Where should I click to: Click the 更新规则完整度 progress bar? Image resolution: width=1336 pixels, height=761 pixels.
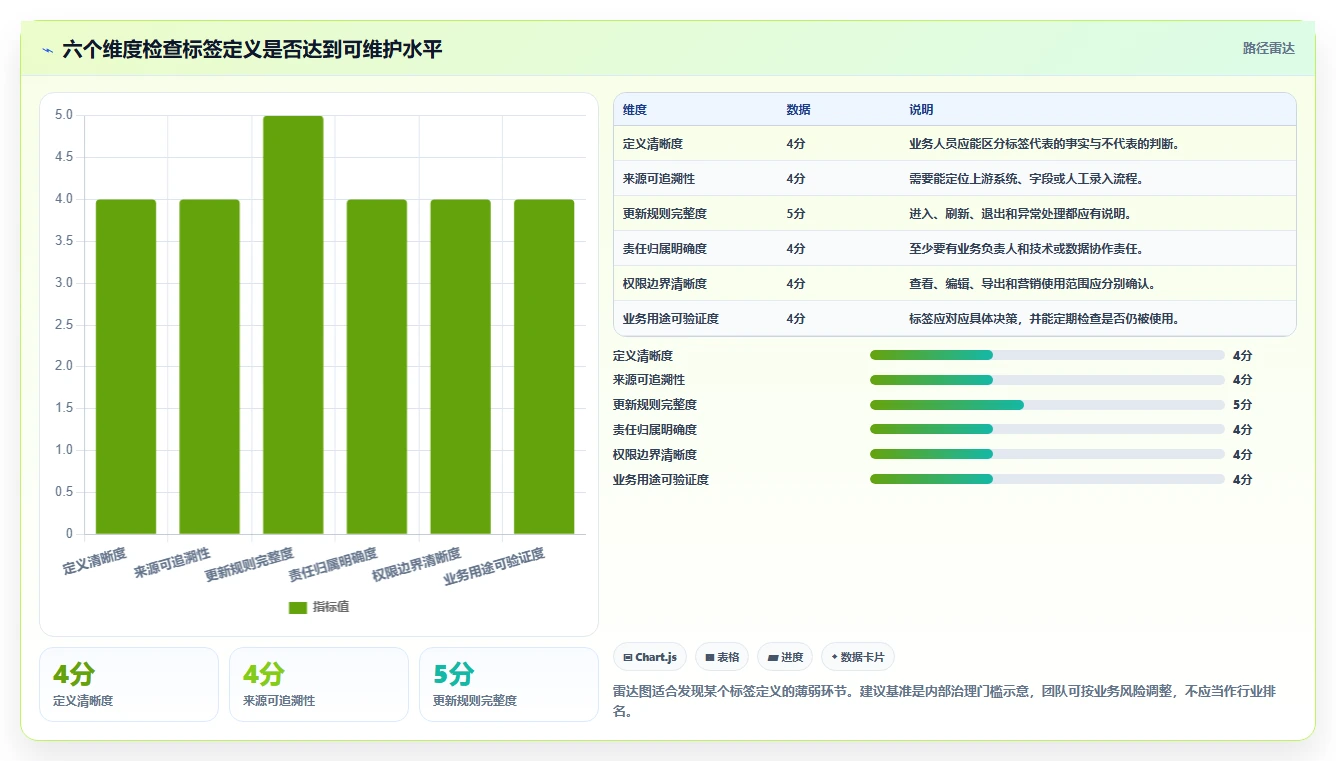coord(1047,405)
